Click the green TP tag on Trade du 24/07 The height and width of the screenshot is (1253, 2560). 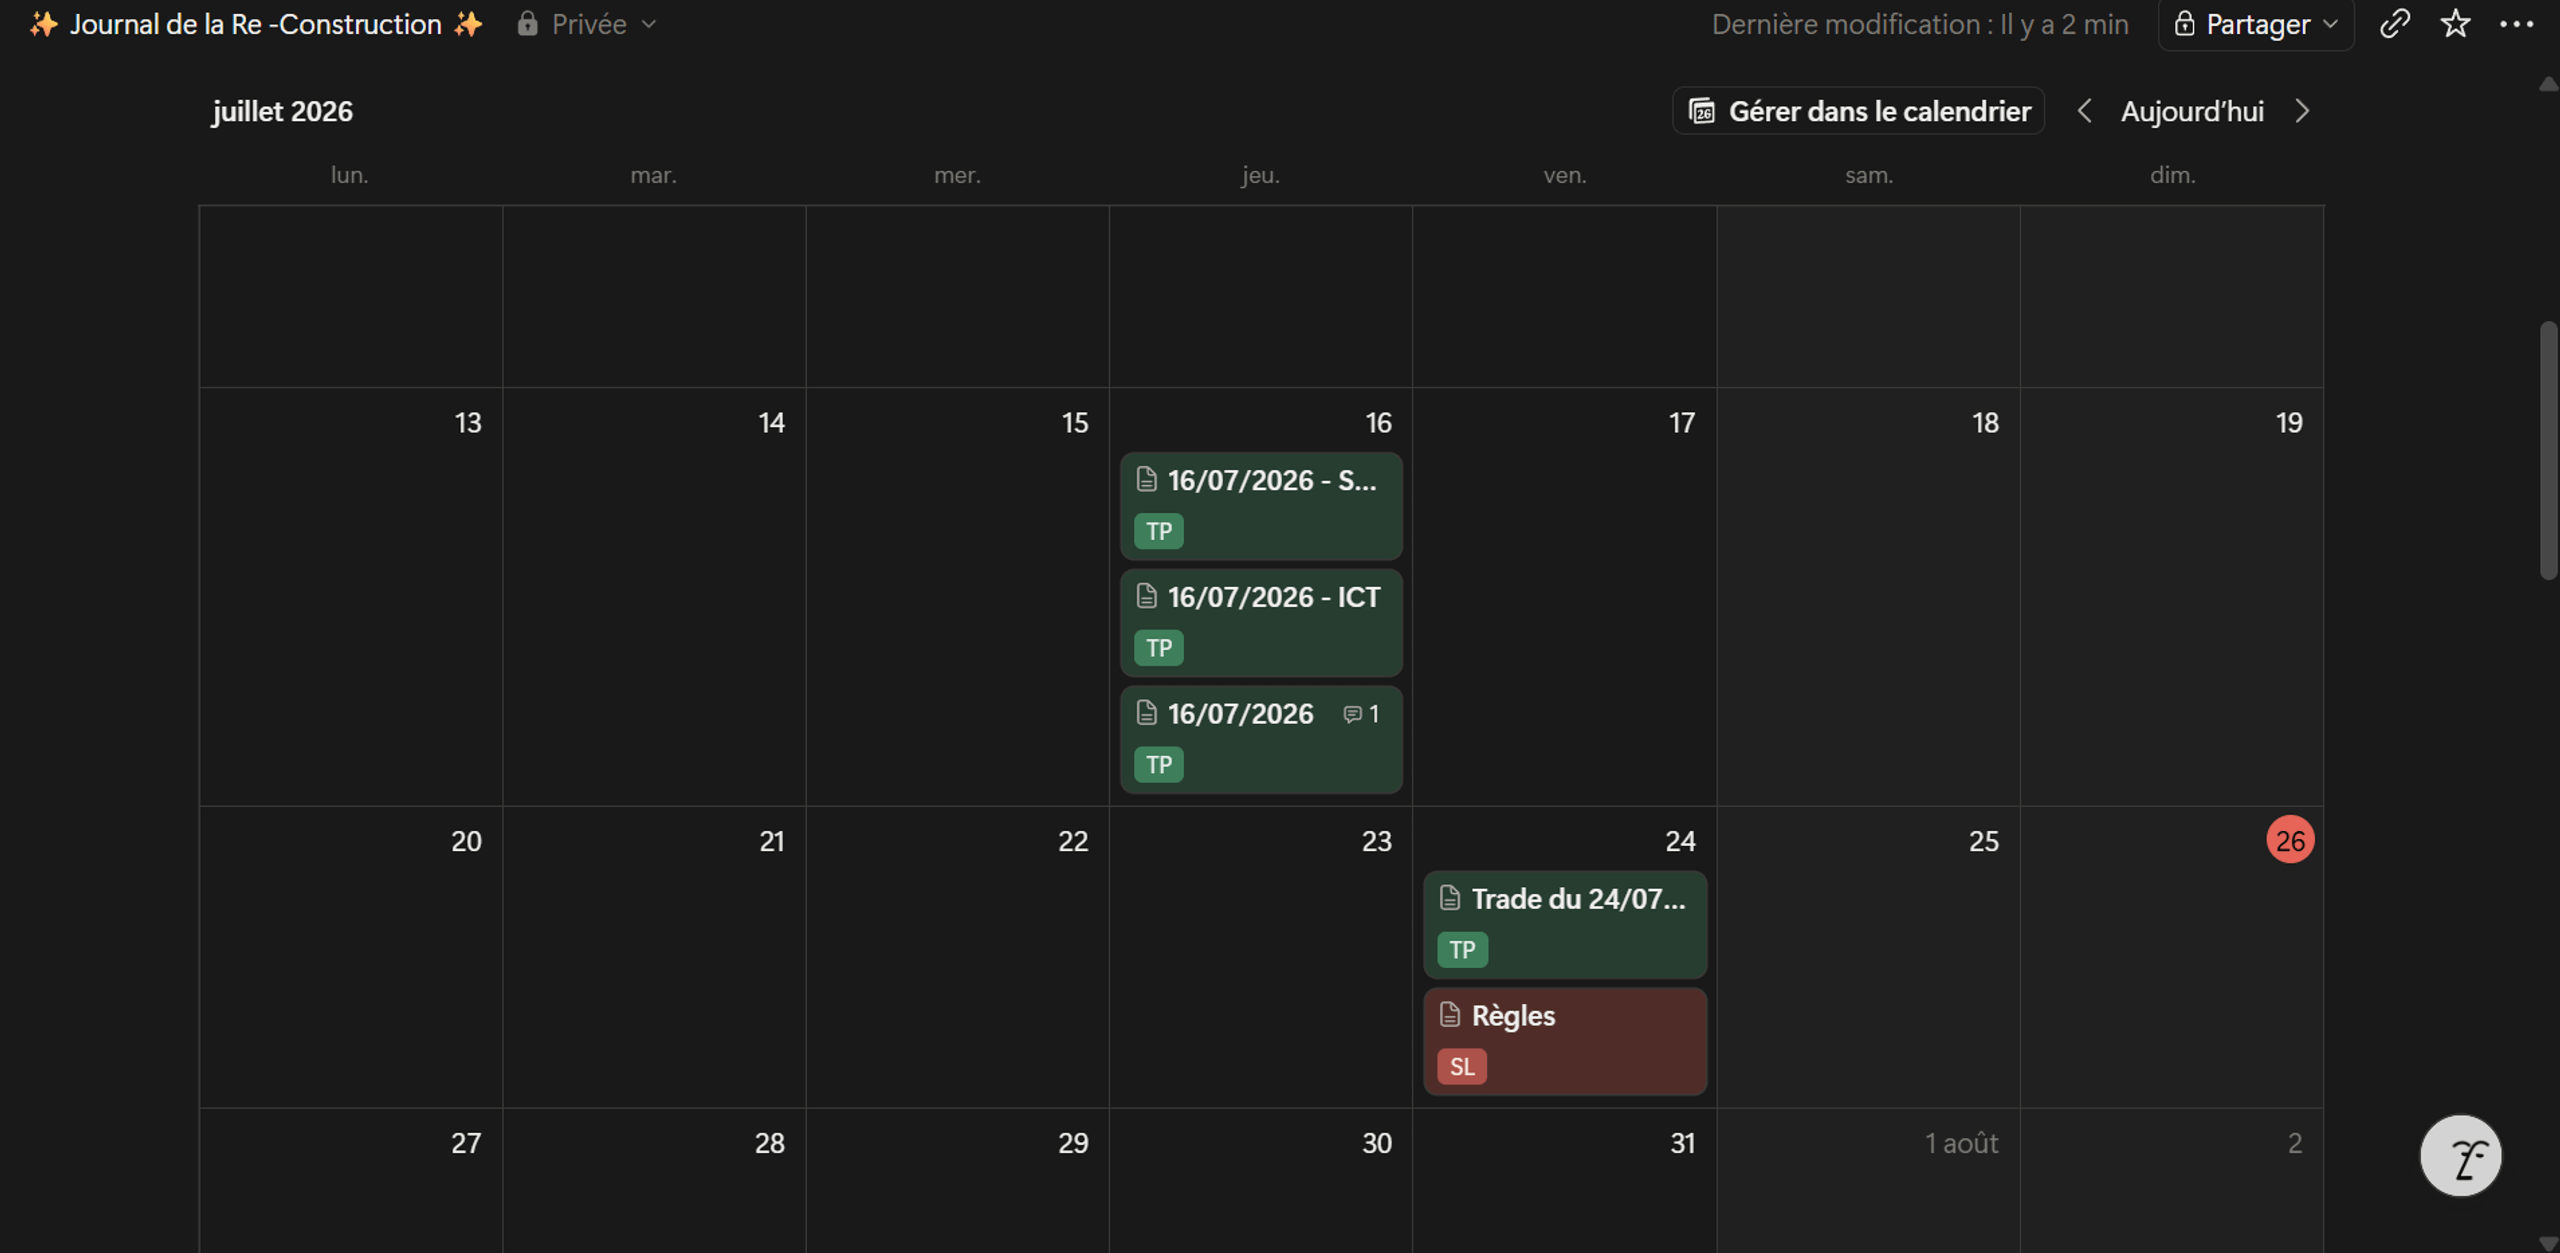[x=1462, y=950]
